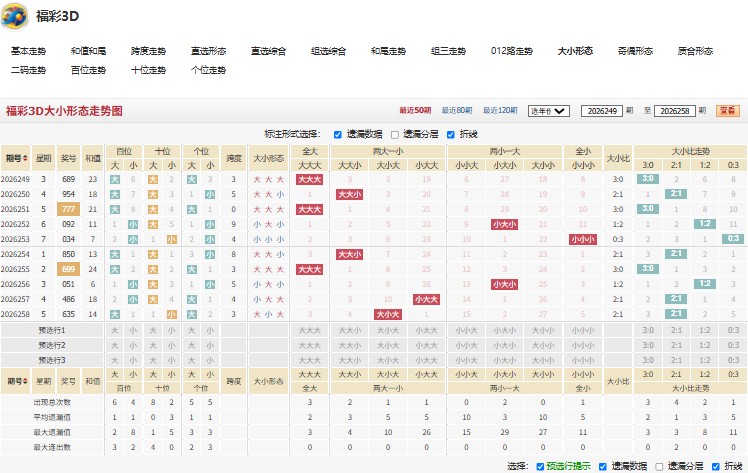Viewport: 748px width, 473px height.
Task: Select the 大小形态 navigation link
Action: (575, 51)
